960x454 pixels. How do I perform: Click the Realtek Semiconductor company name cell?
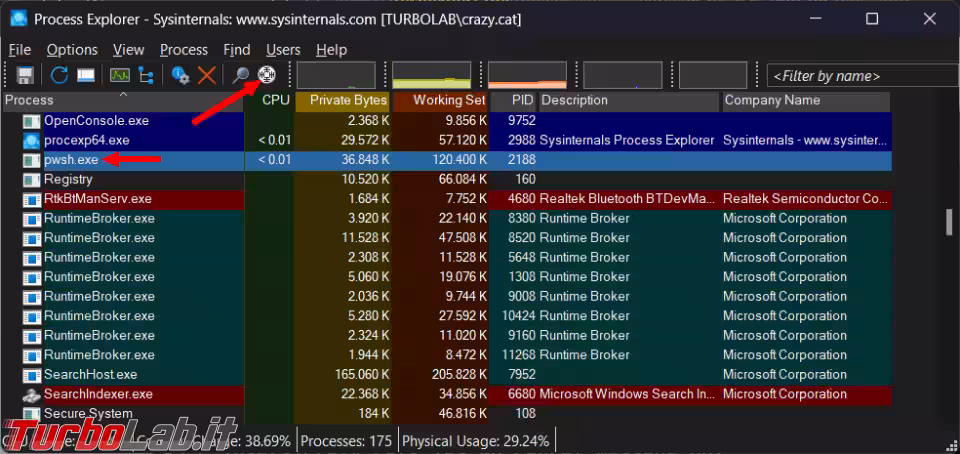(x=806, y=199)
